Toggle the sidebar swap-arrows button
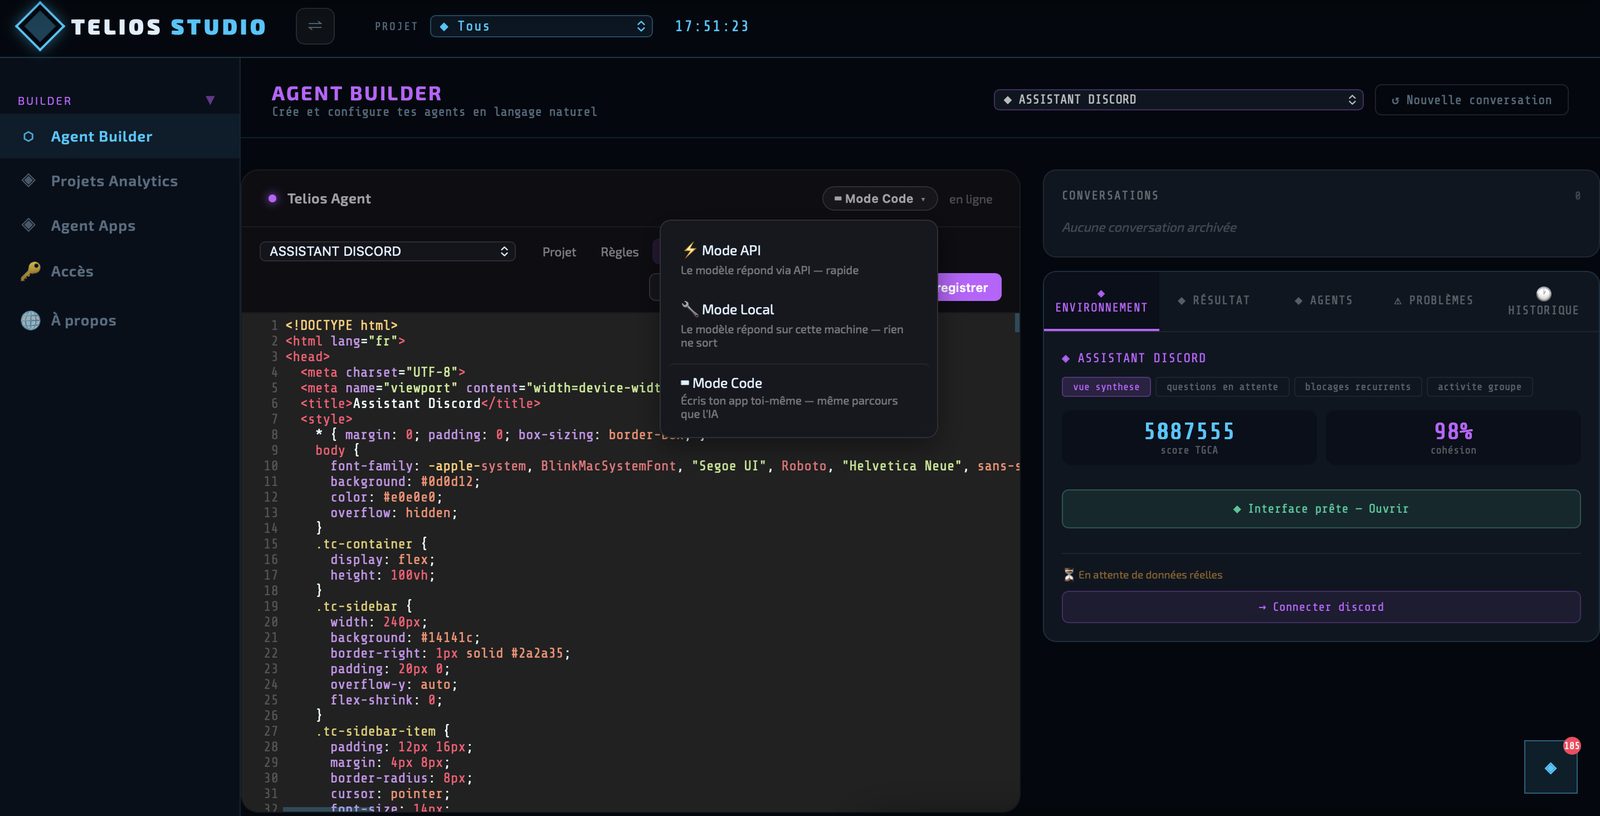Image resolution: width=1600 pixels, height=816 pixels. 315,26
